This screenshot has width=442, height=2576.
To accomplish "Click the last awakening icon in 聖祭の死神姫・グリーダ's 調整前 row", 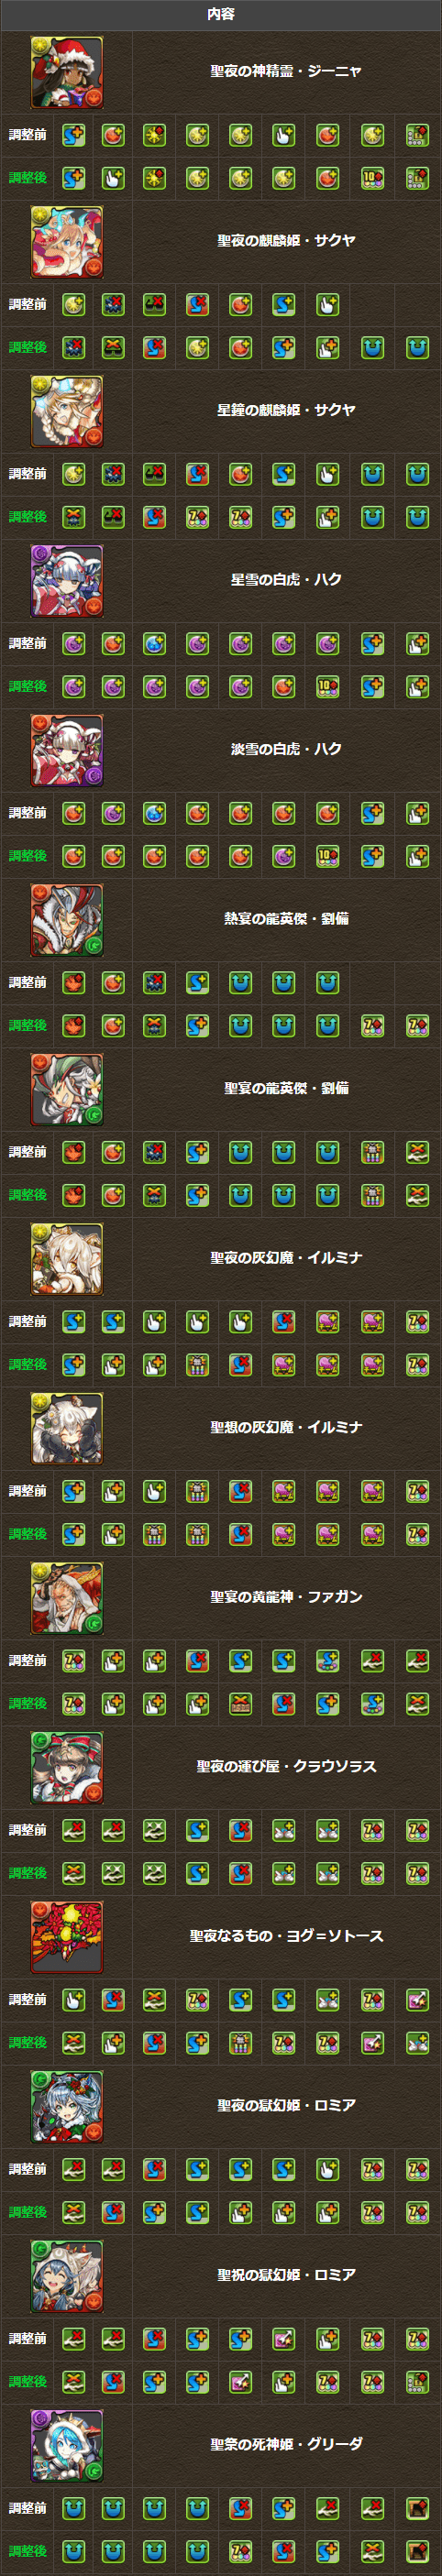I will [417, 2508].
